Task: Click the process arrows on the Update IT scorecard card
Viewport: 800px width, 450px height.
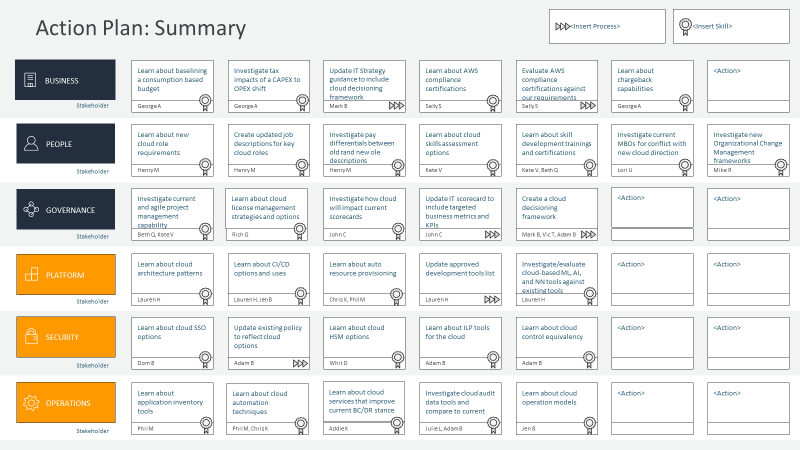Action: click(x=492, y=234)
